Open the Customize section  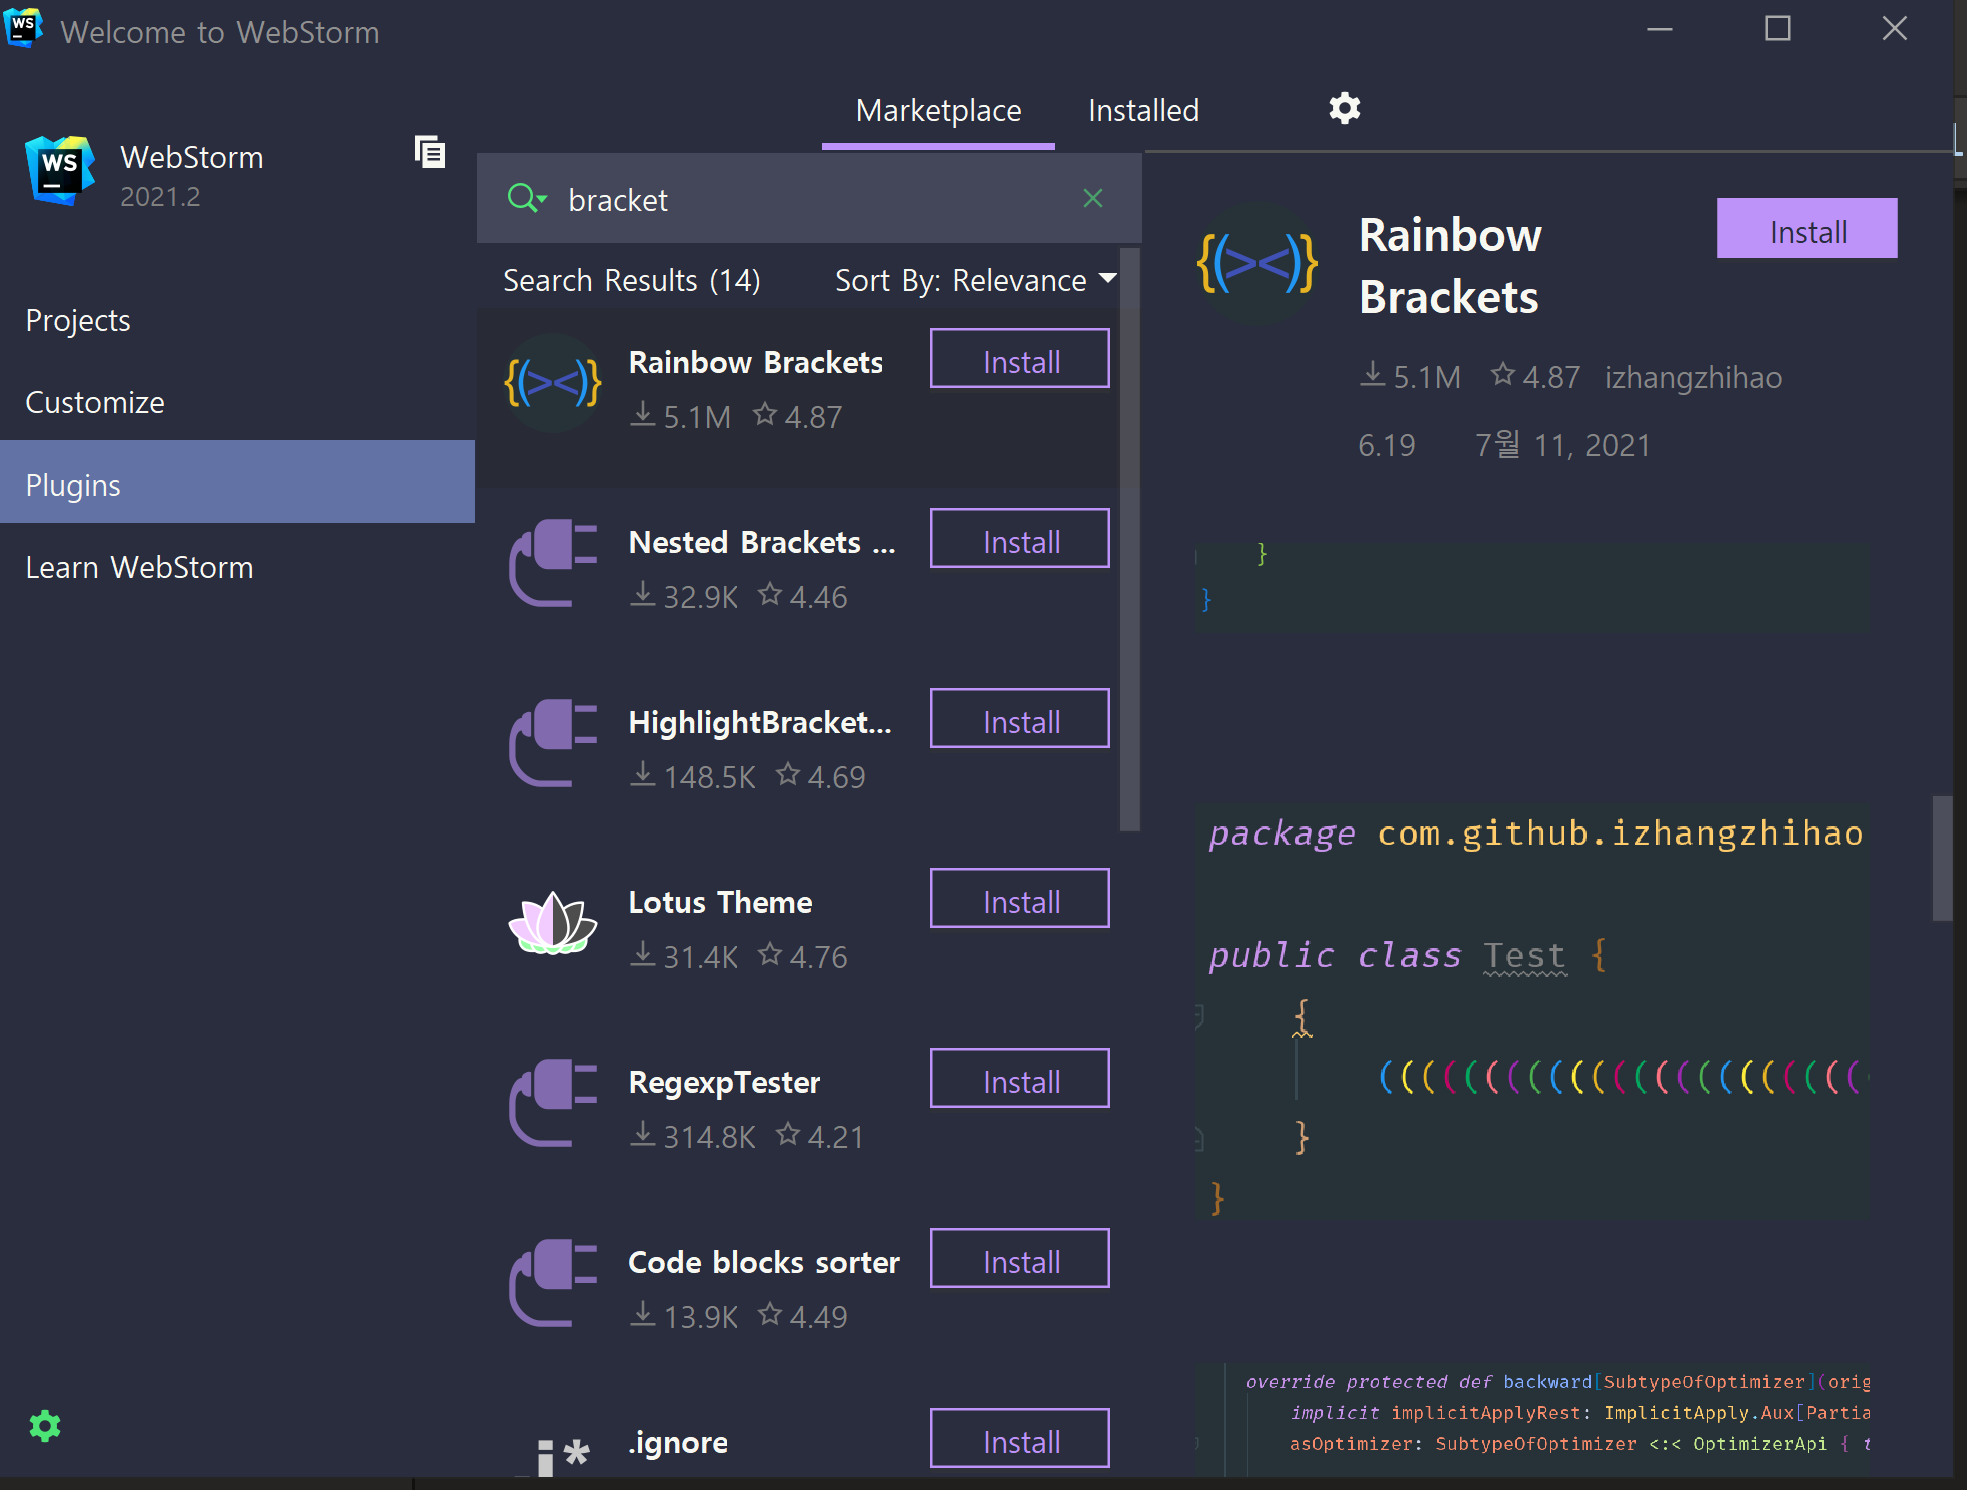[x=95, y=403]
